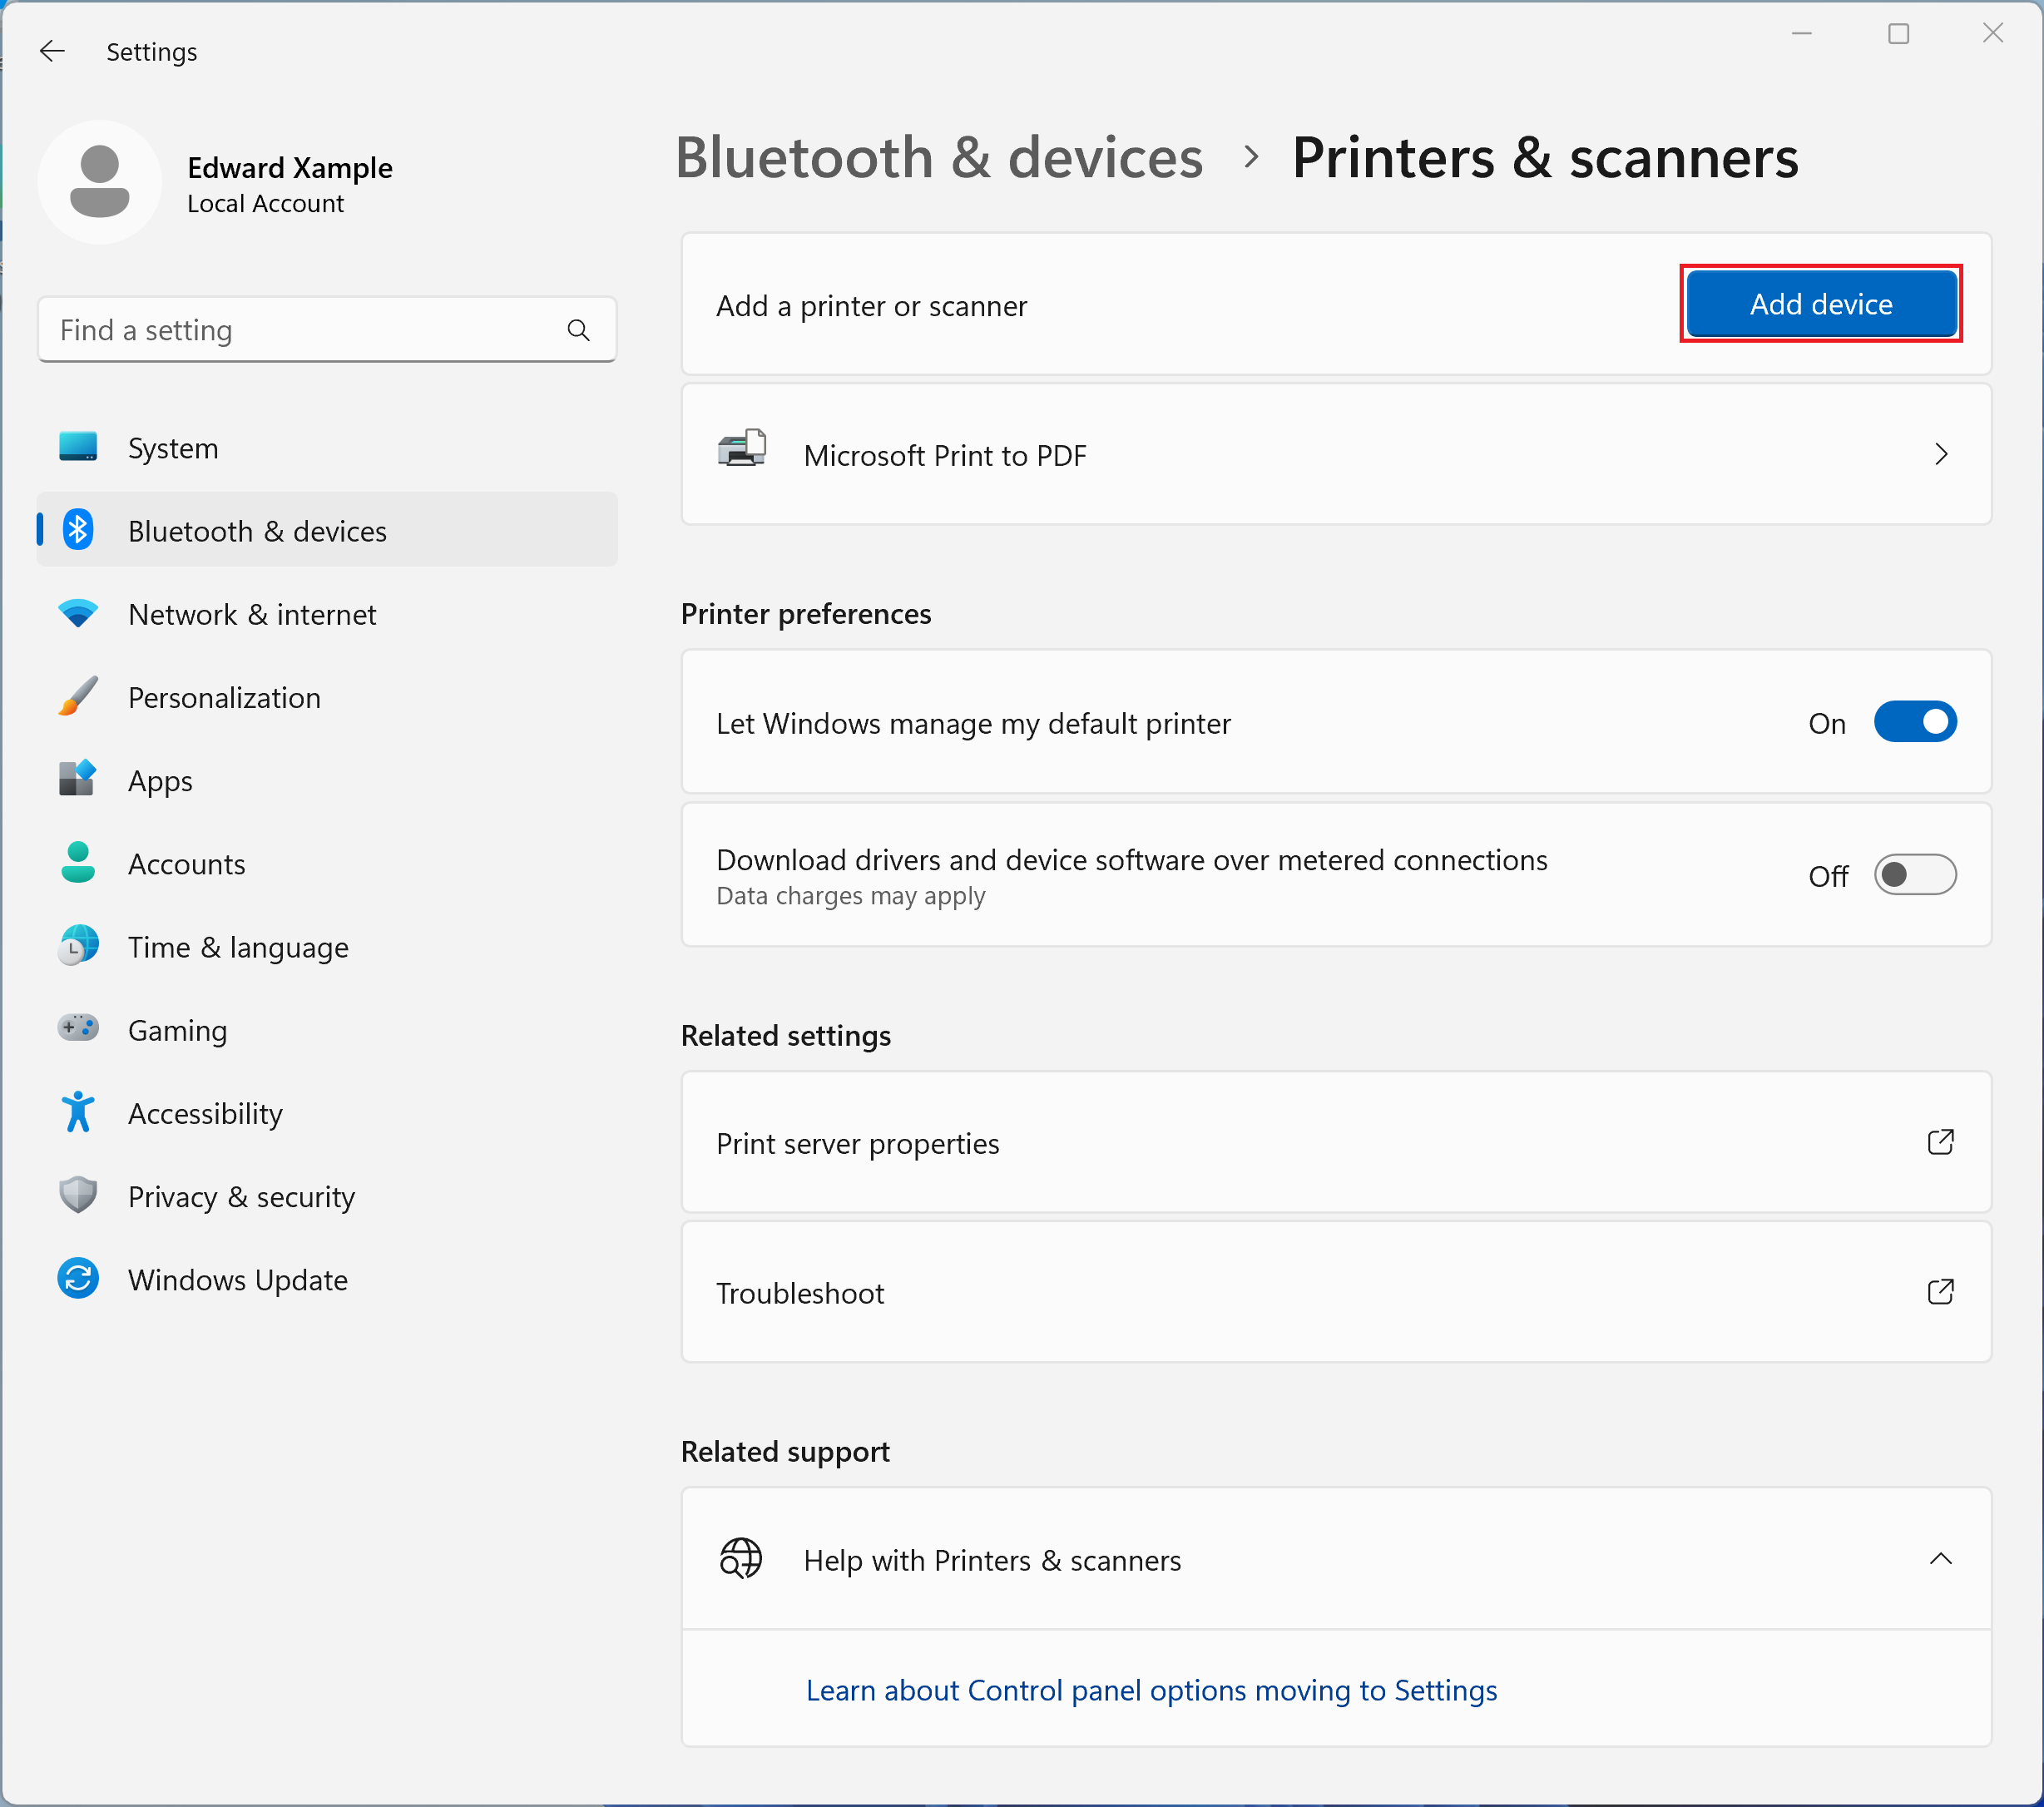
Task: Click the System monitor icon
Action: pyautogui.click(x=78, y=447)
